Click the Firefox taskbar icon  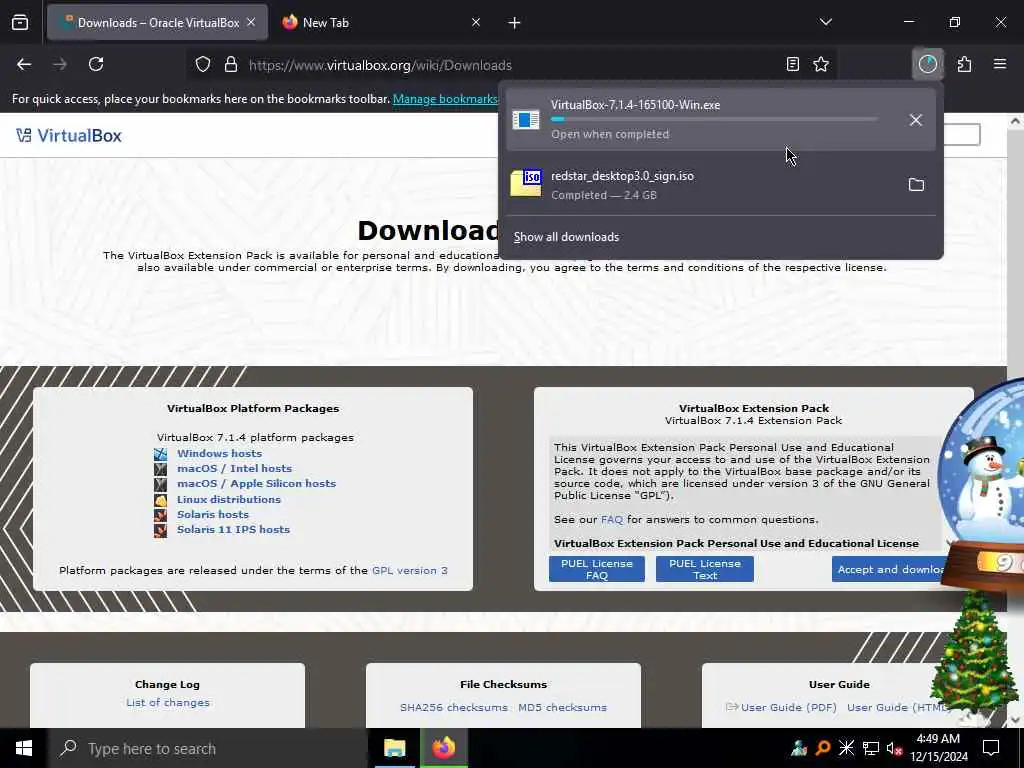(x=443, y=748)
